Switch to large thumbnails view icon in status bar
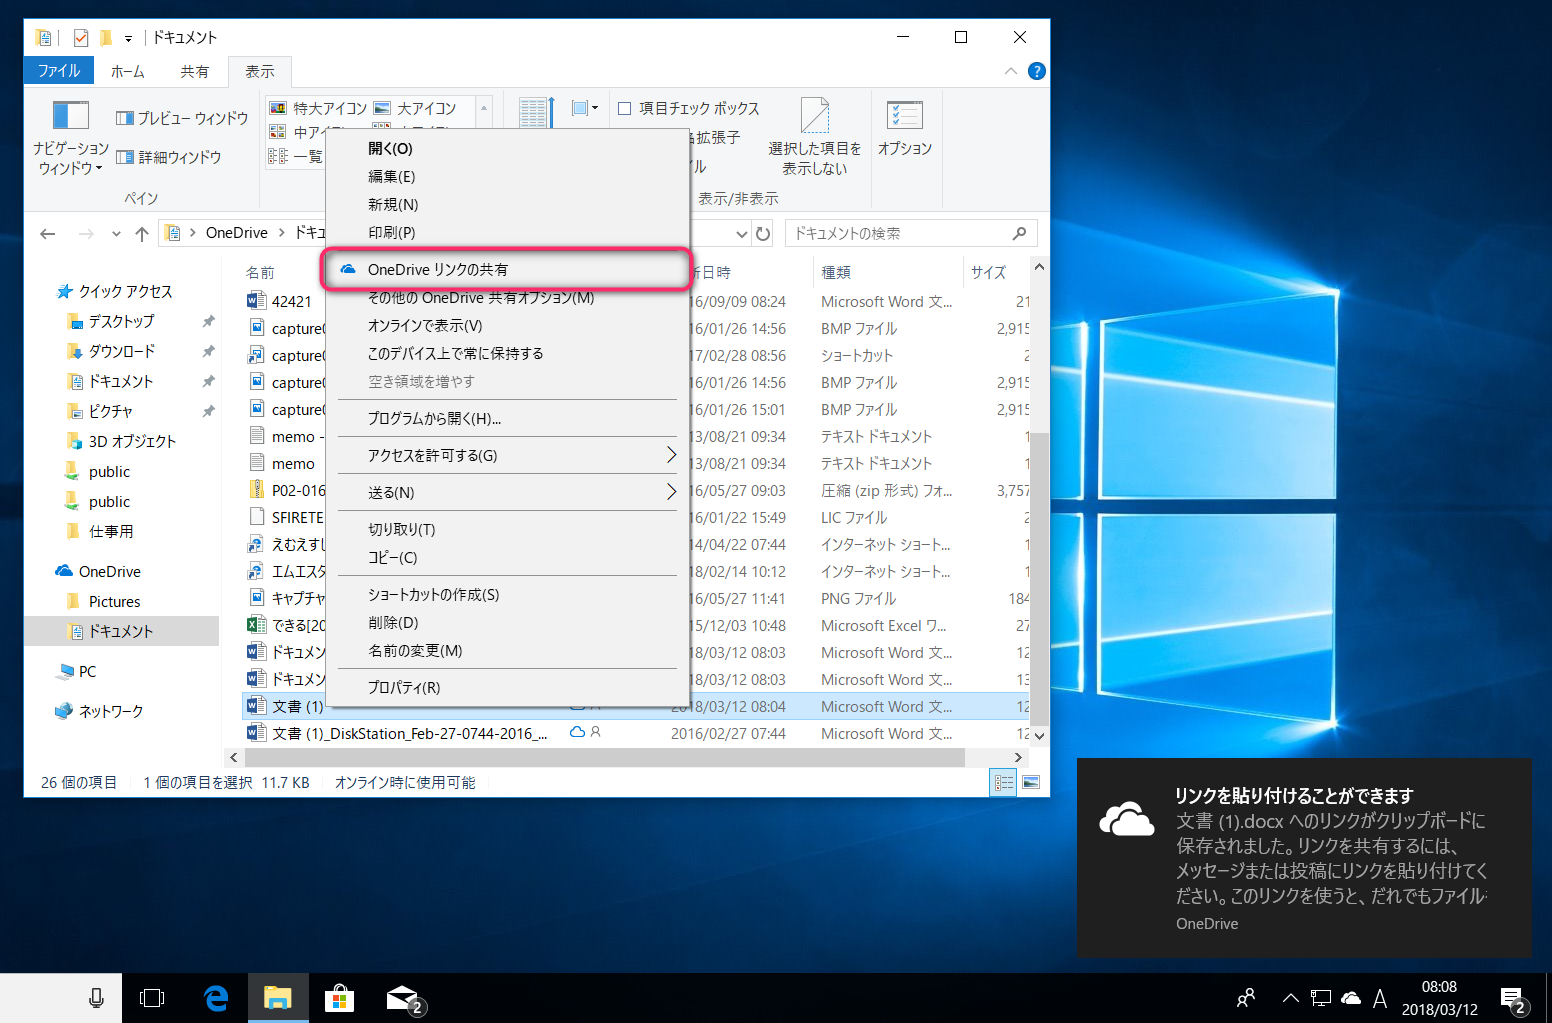 (1031, 782)
